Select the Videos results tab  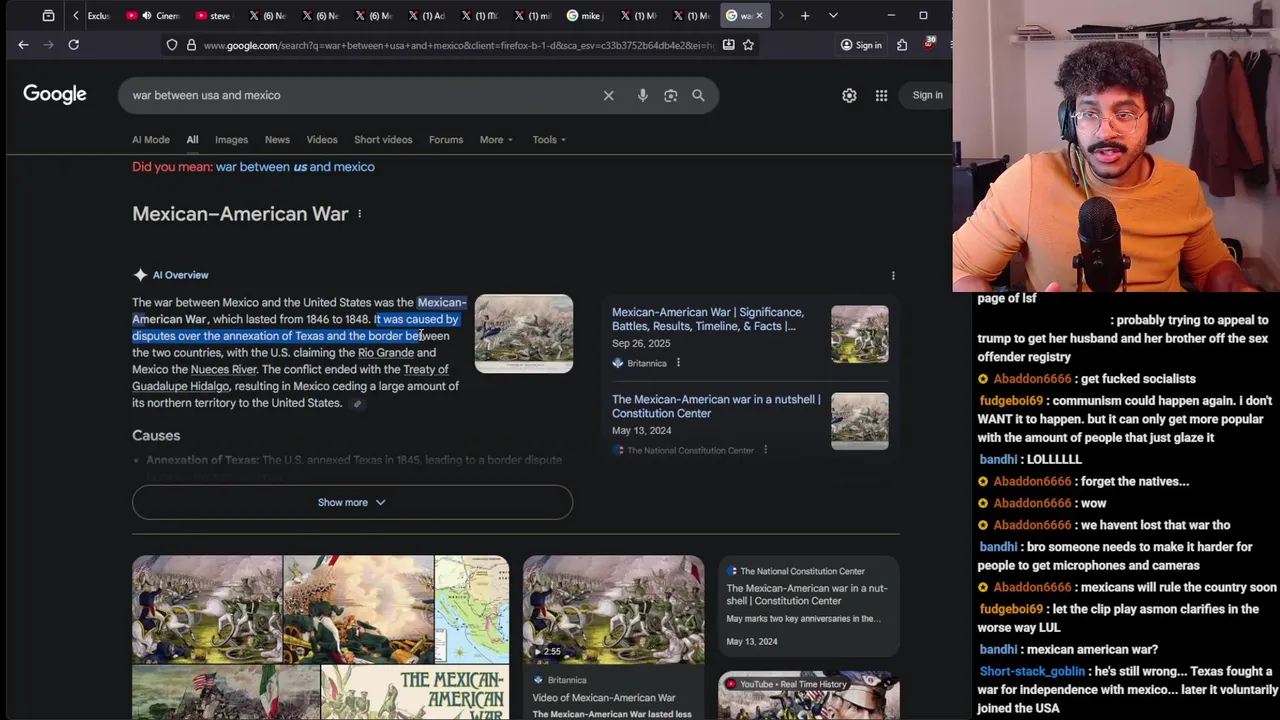(x=322, y=140)
